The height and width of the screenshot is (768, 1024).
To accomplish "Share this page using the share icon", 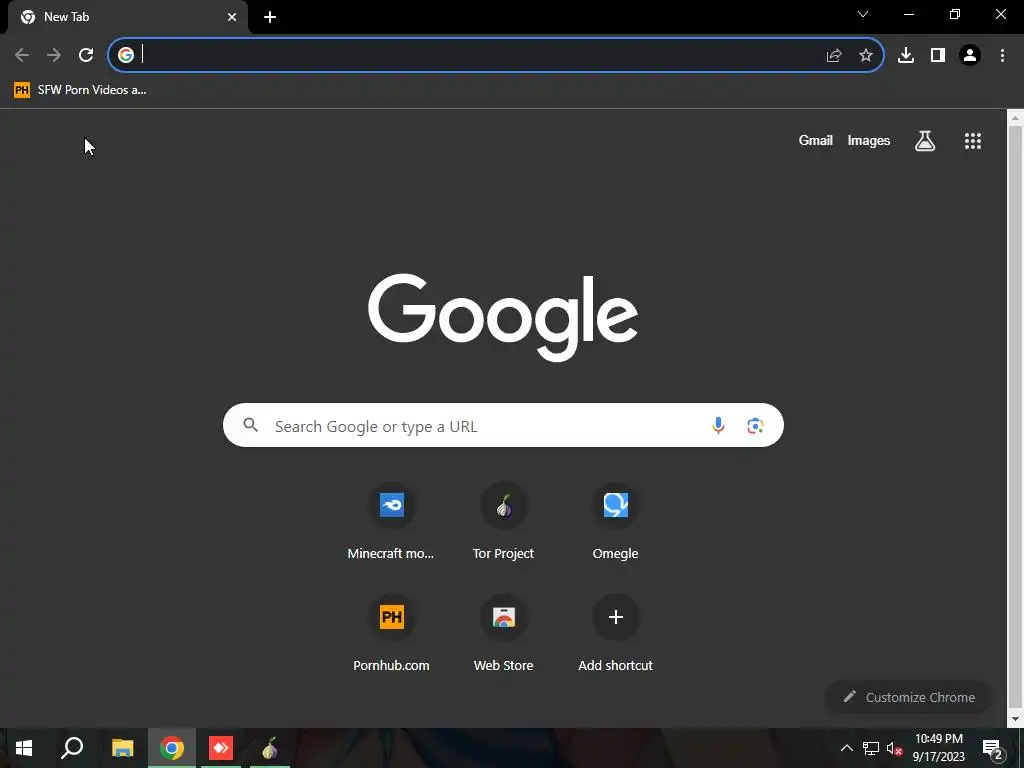I will [x=834, y=56].
